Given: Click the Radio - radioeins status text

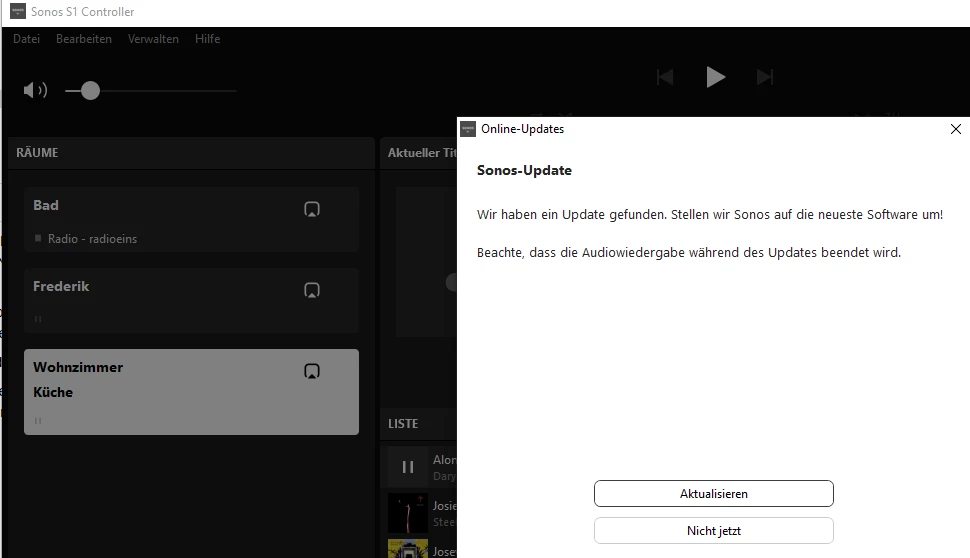Looking at the screenshot, I should [x=92, y=239].
